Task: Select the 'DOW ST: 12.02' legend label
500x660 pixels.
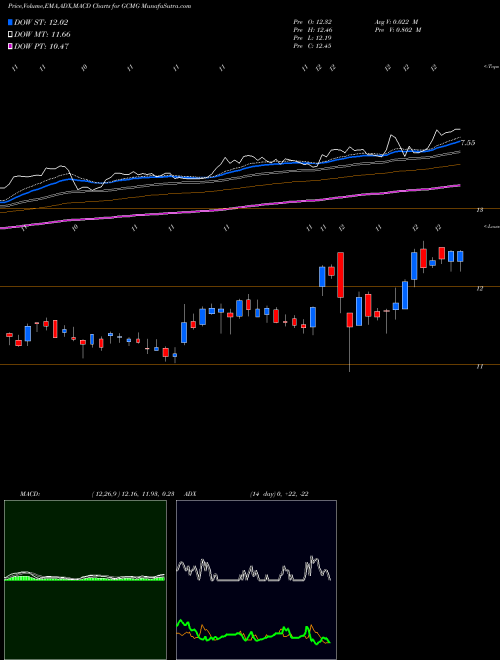Action: tap(41, 22)
